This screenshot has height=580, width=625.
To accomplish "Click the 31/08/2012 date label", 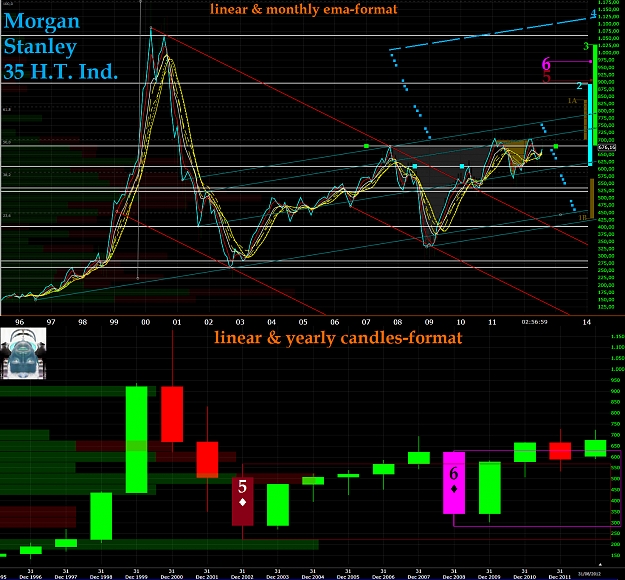I will click(589, 572).
